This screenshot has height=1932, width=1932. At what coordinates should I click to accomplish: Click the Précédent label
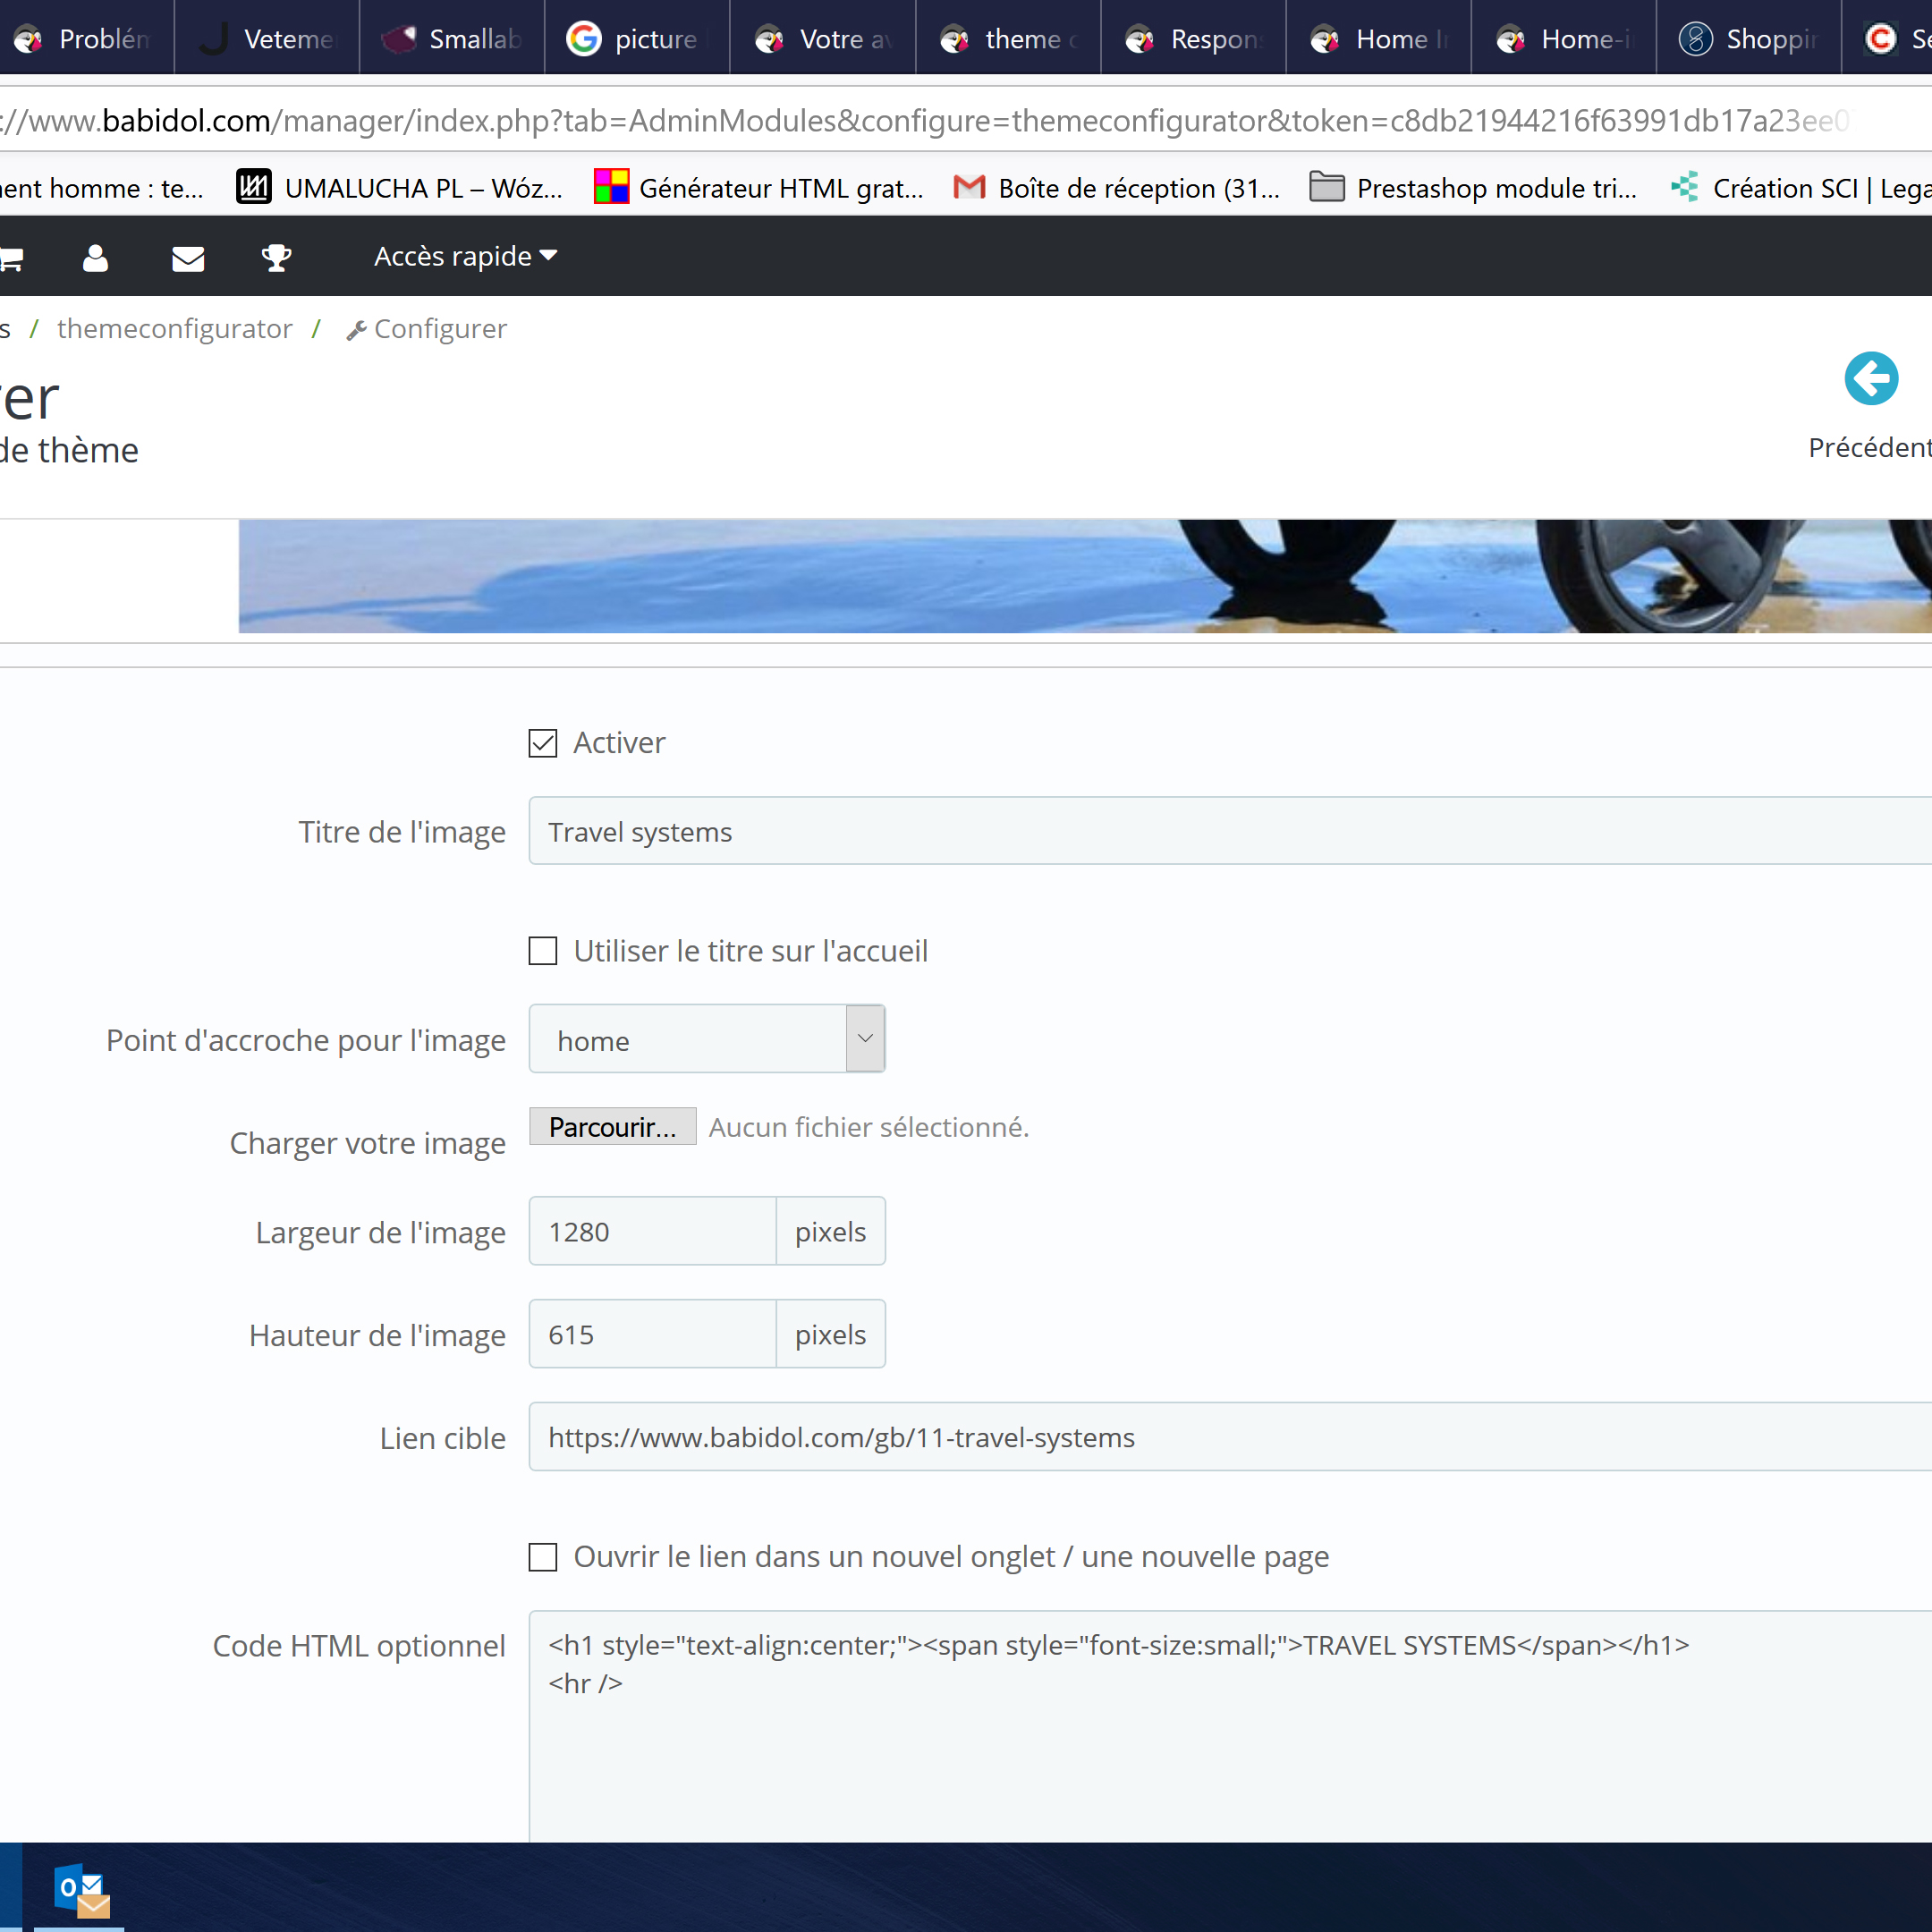pos(1869,448)
